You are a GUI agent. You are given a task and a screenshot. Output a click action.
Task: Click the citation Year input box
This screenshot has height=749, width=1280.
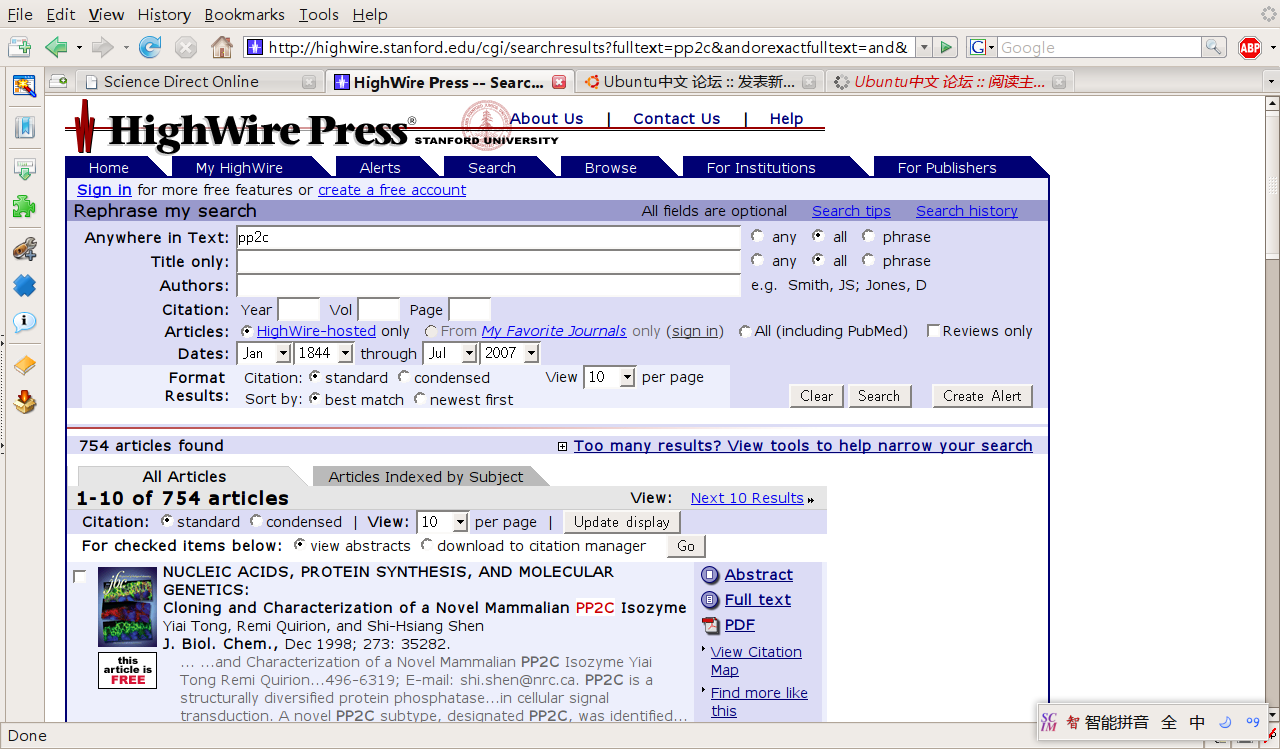click(x=298, y=310)
